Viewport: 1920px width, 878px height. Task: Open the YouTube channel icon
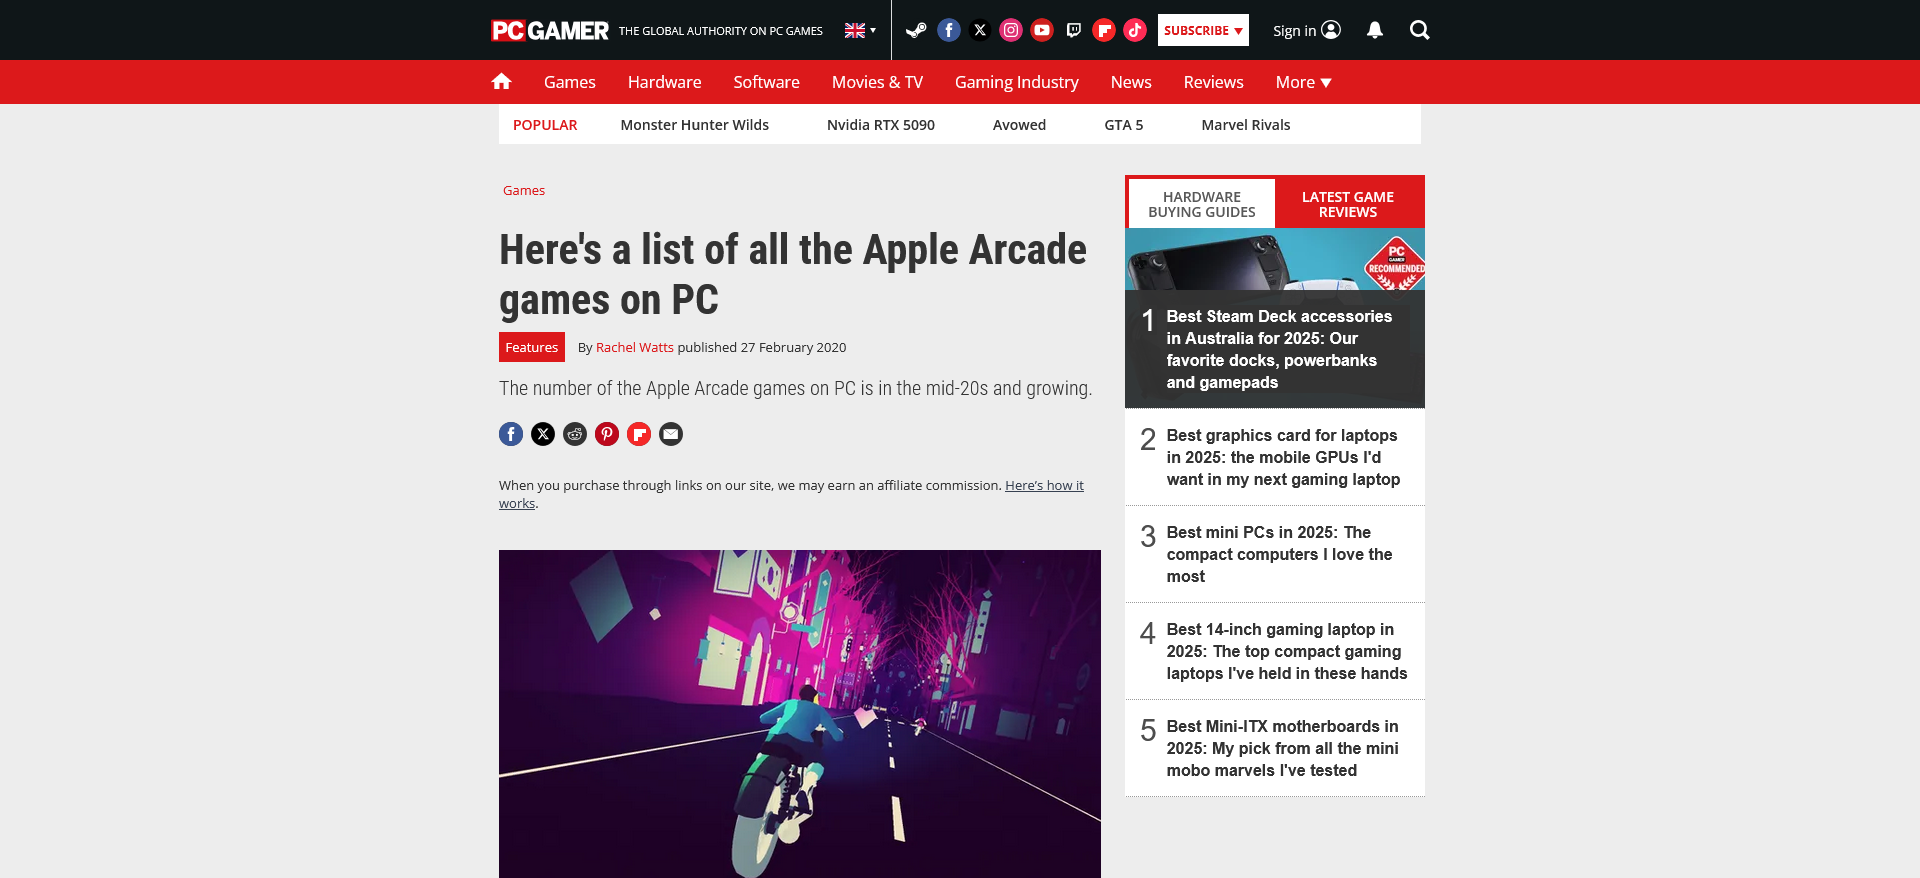point(1042,30)
